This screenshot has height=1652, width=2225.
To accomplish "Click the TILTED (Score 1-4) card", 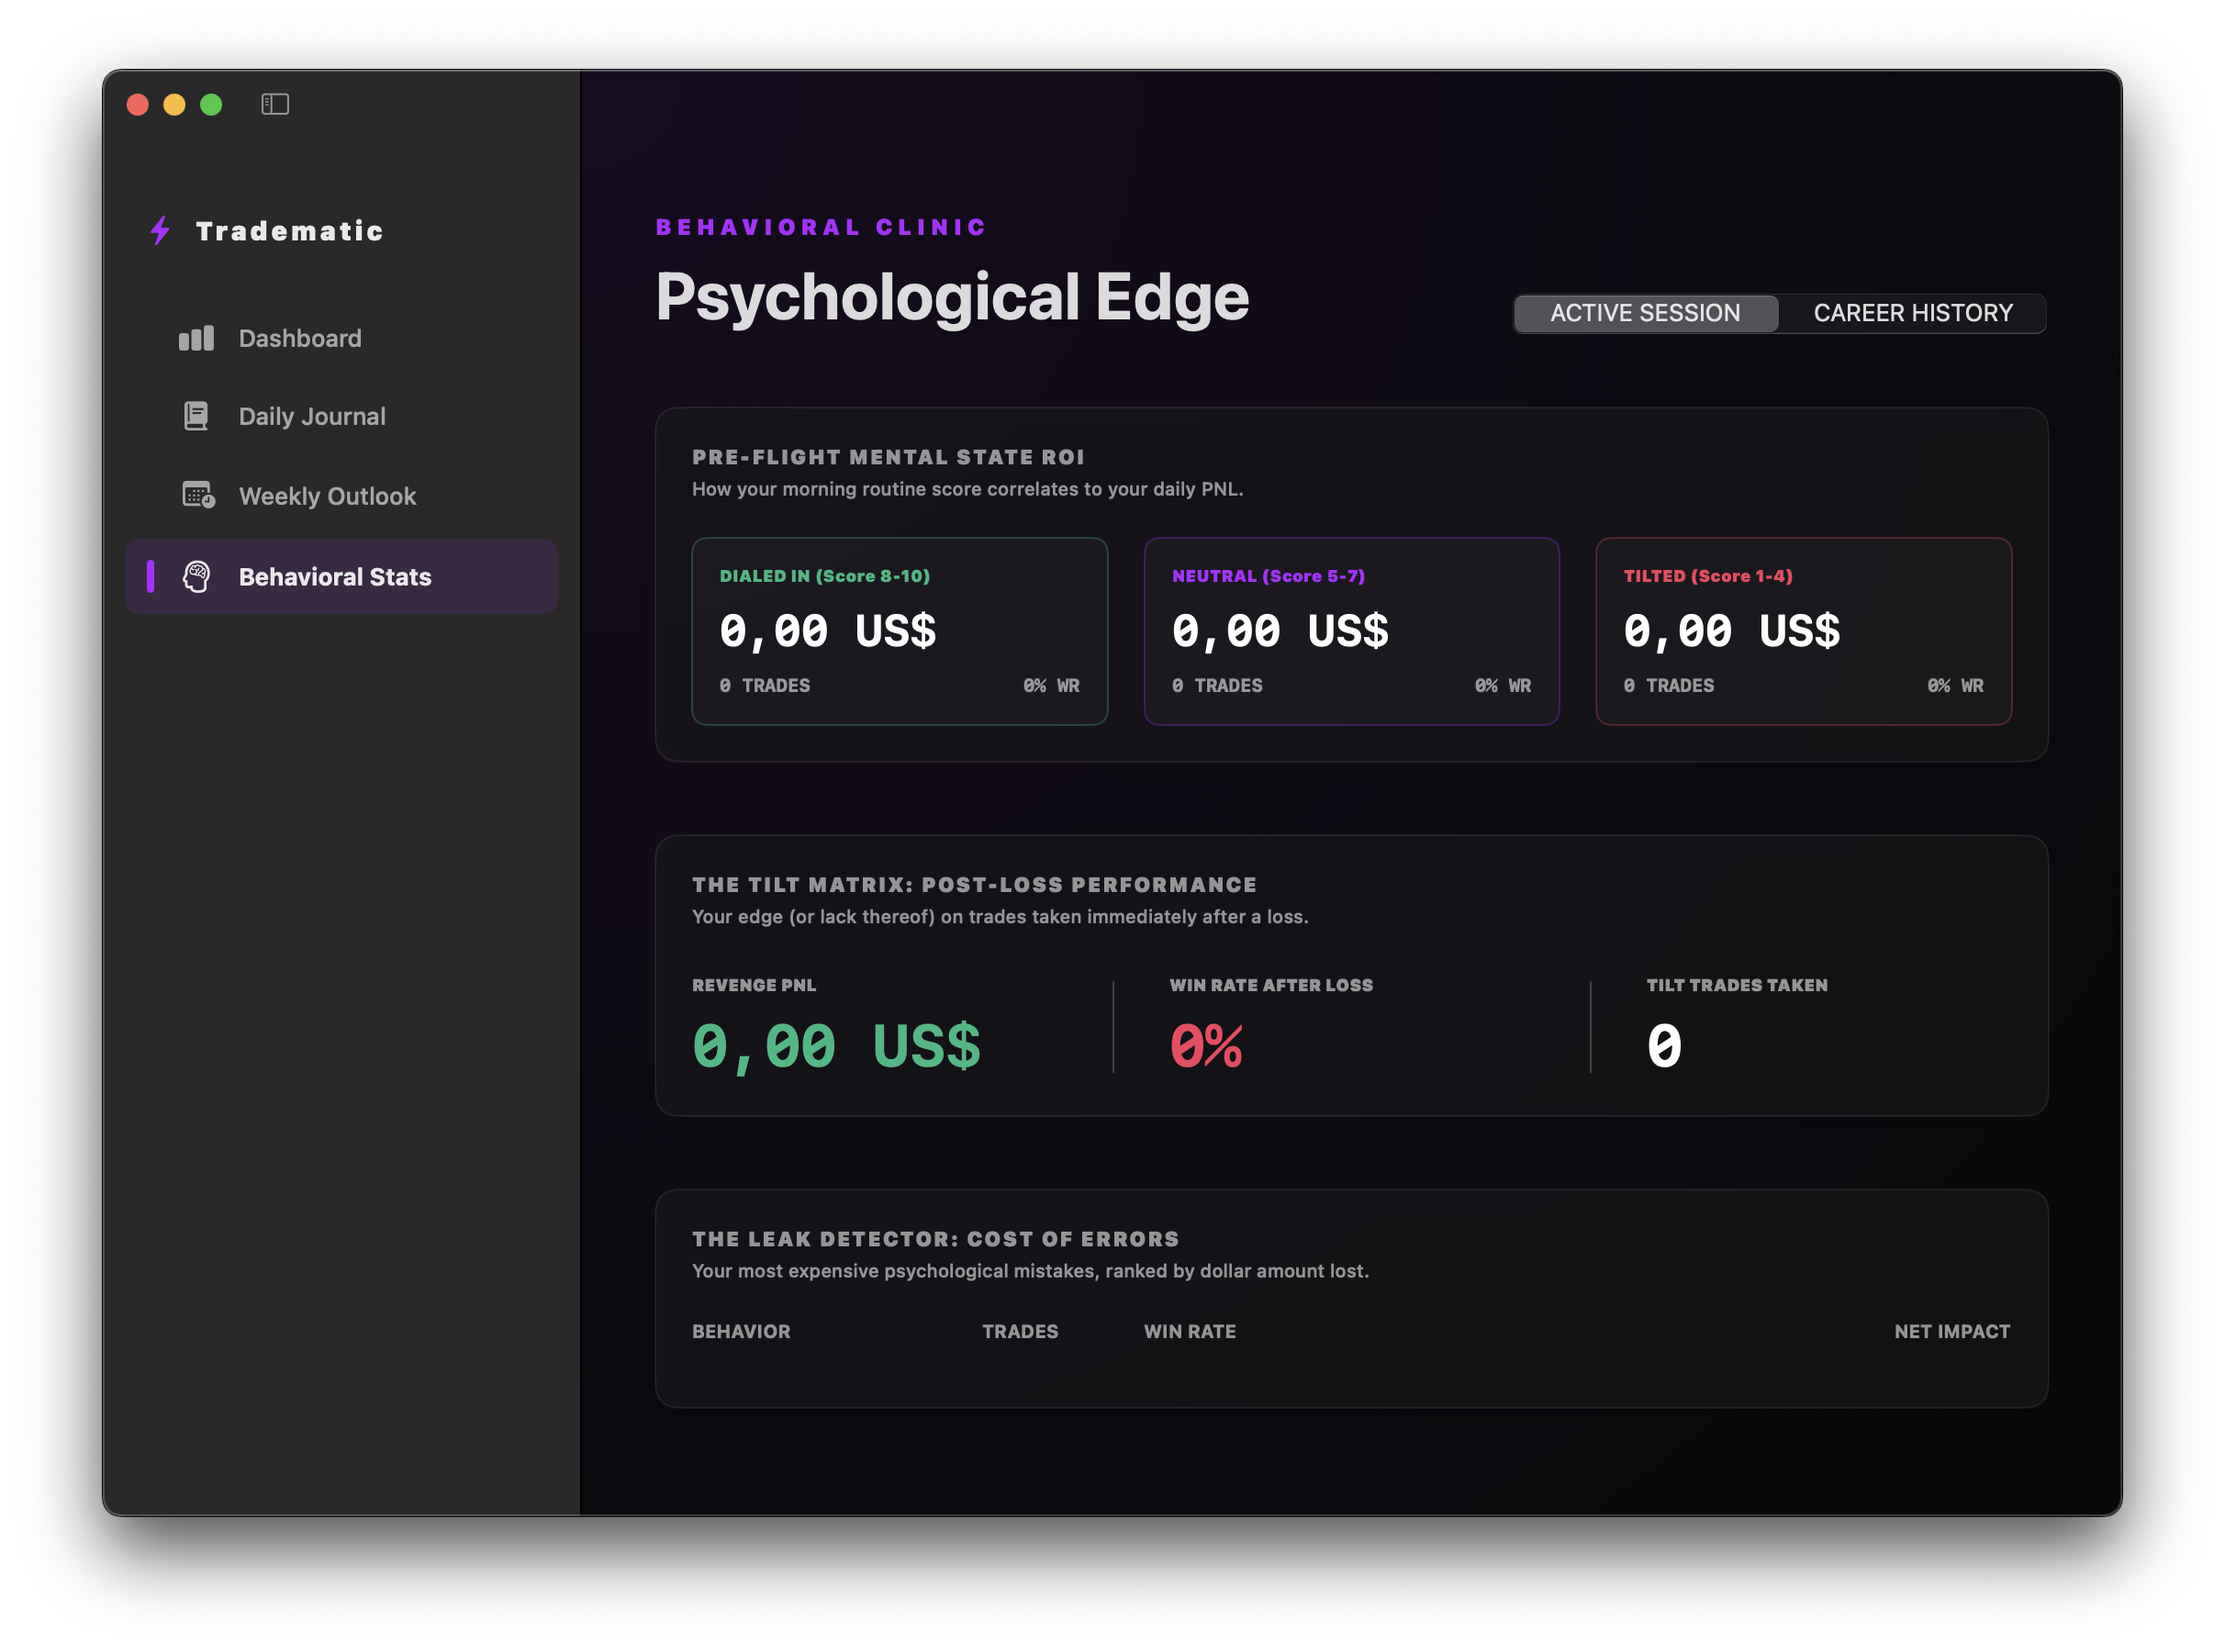I will pyautogui.click(x=1804, y=631).
